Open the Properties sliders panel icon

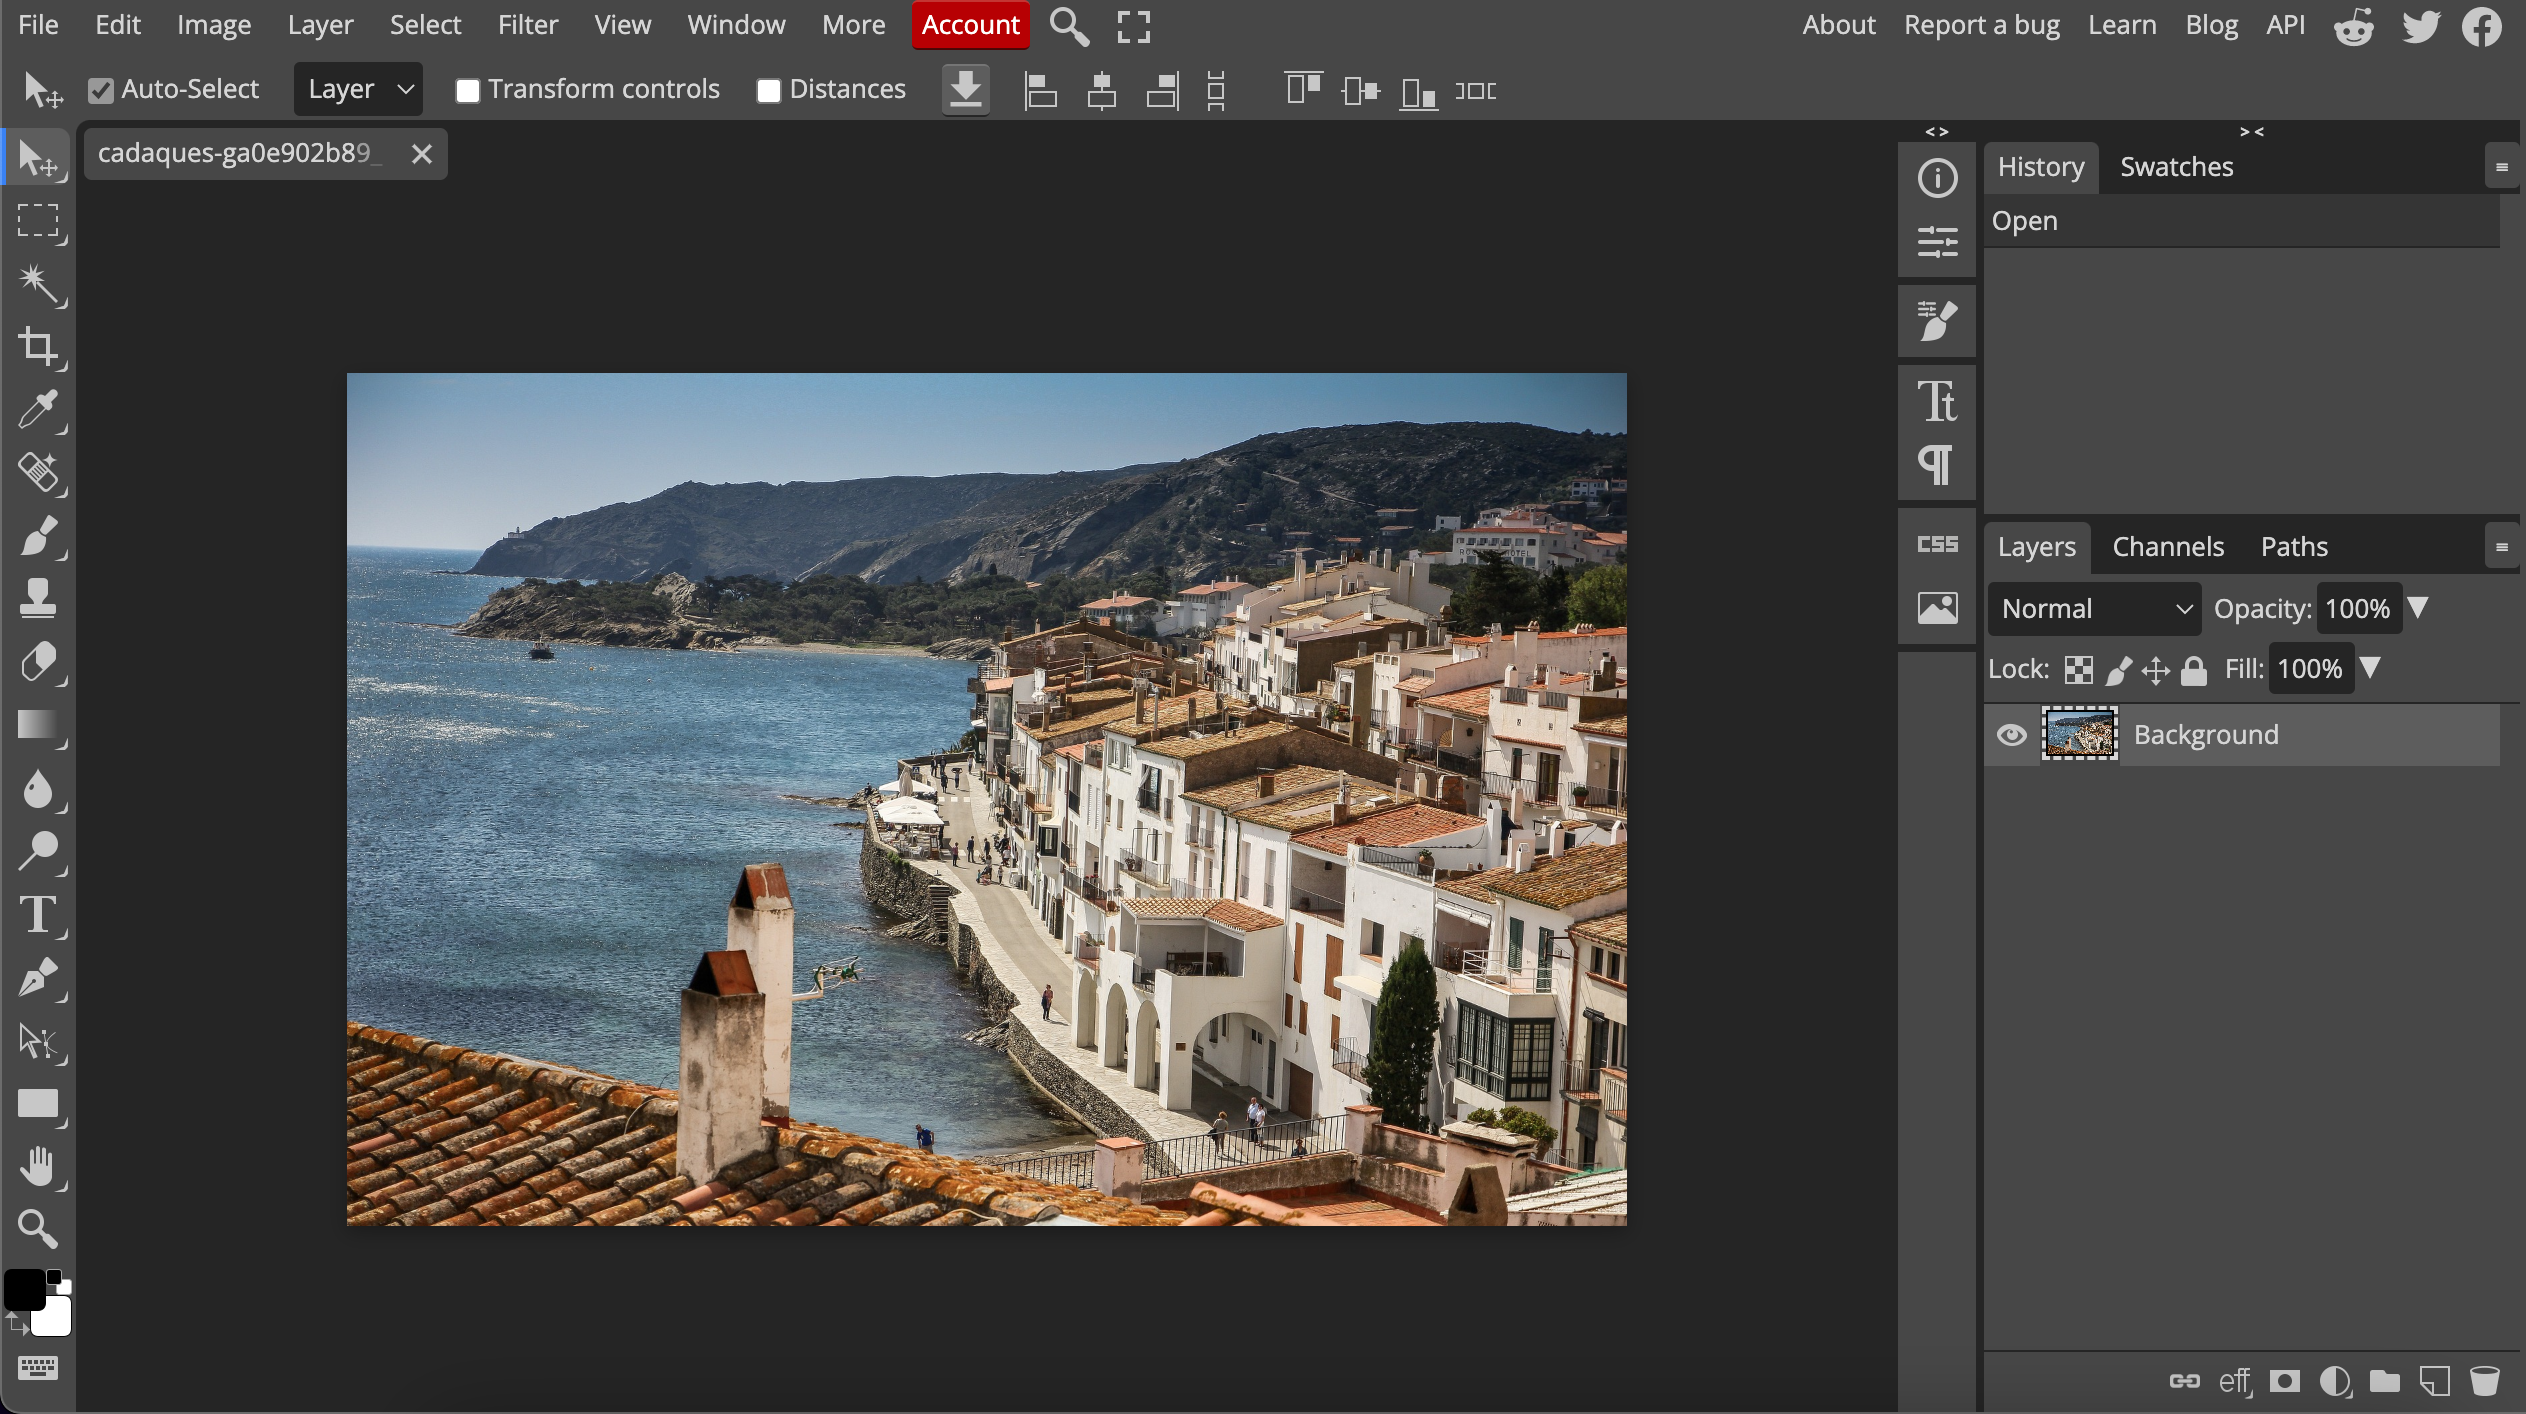[1937, 242]
